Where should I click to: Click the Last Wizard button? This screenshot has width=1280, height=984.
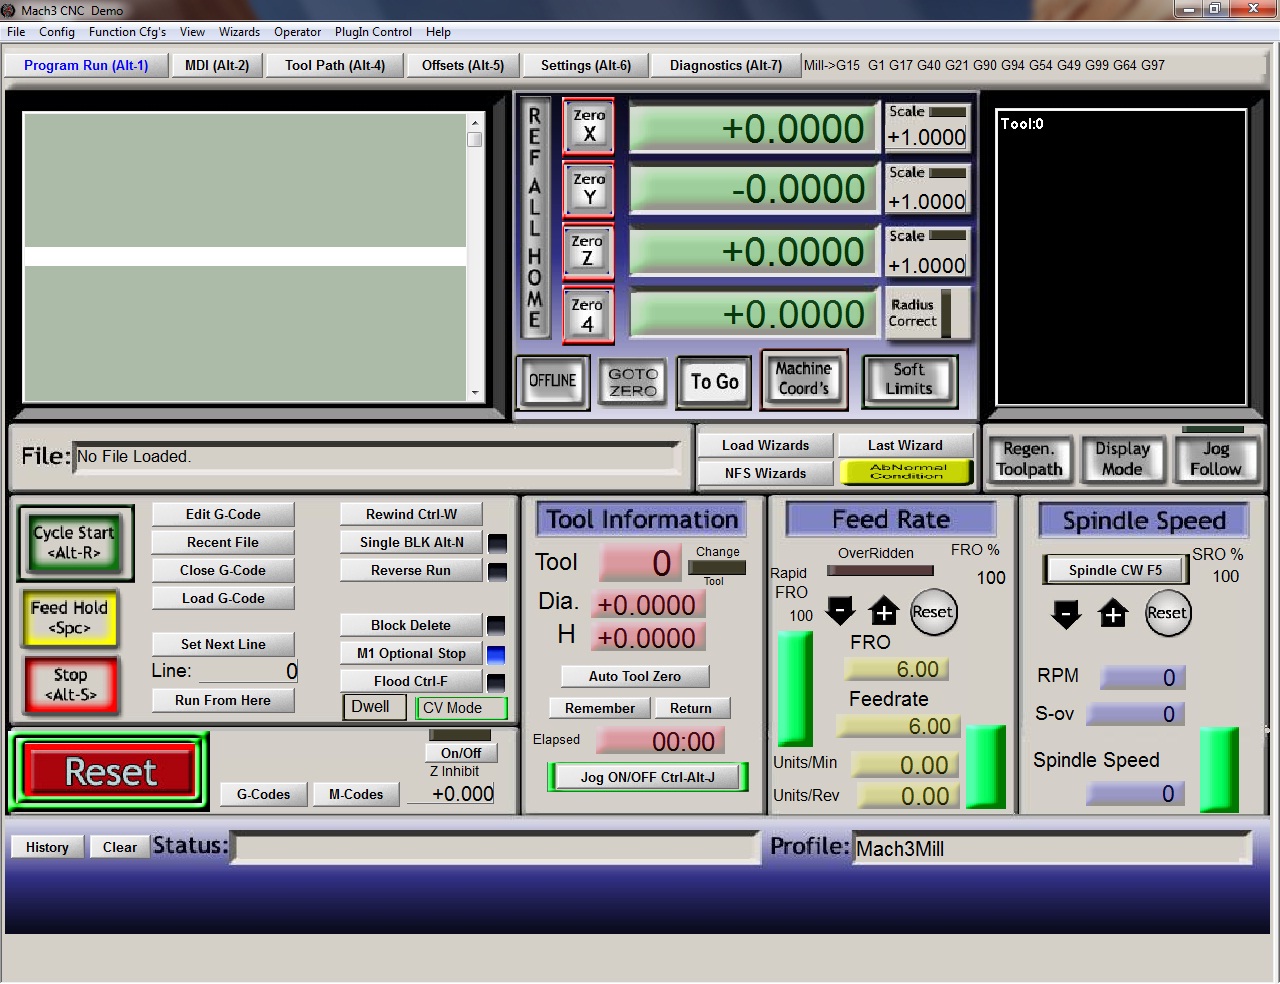click(x=905, y=445)
